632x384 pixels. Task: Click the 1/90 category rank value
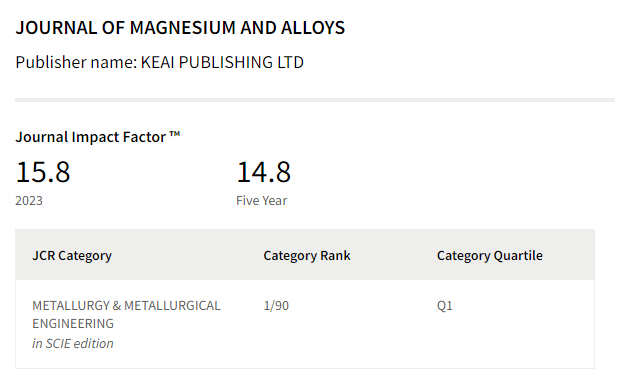click(x=276, y=305)
